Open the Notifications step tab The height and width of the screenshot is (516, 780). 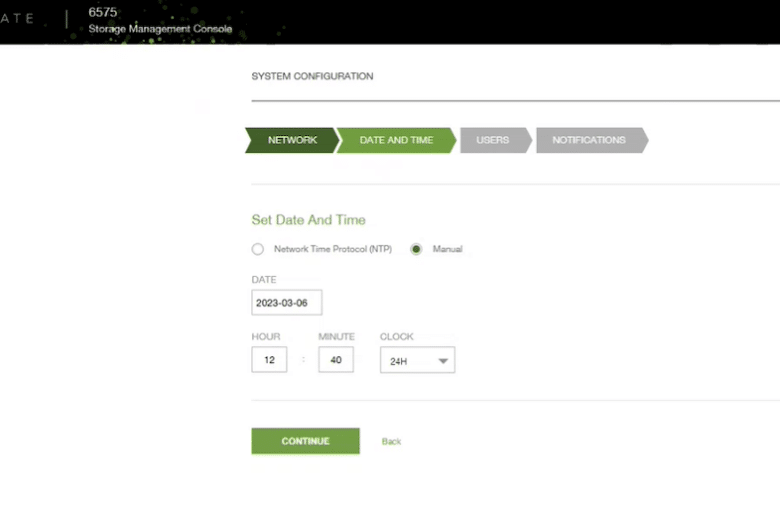(592, 140)
